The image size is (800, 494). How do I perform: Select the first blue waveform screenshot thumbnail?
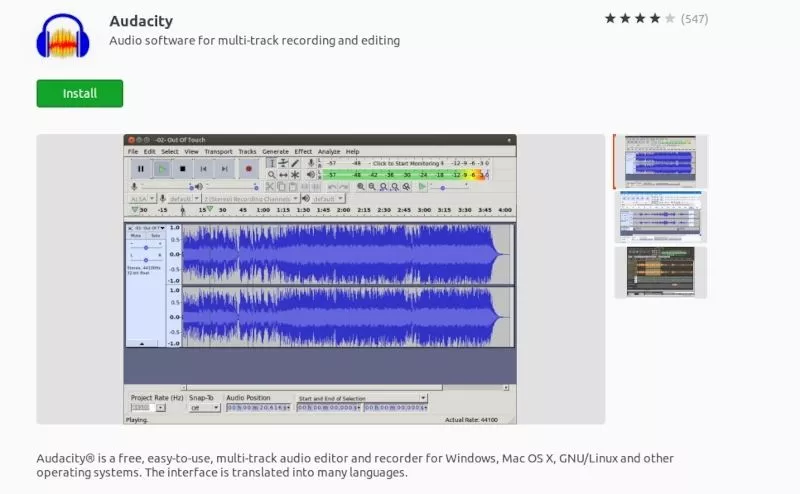660,161
